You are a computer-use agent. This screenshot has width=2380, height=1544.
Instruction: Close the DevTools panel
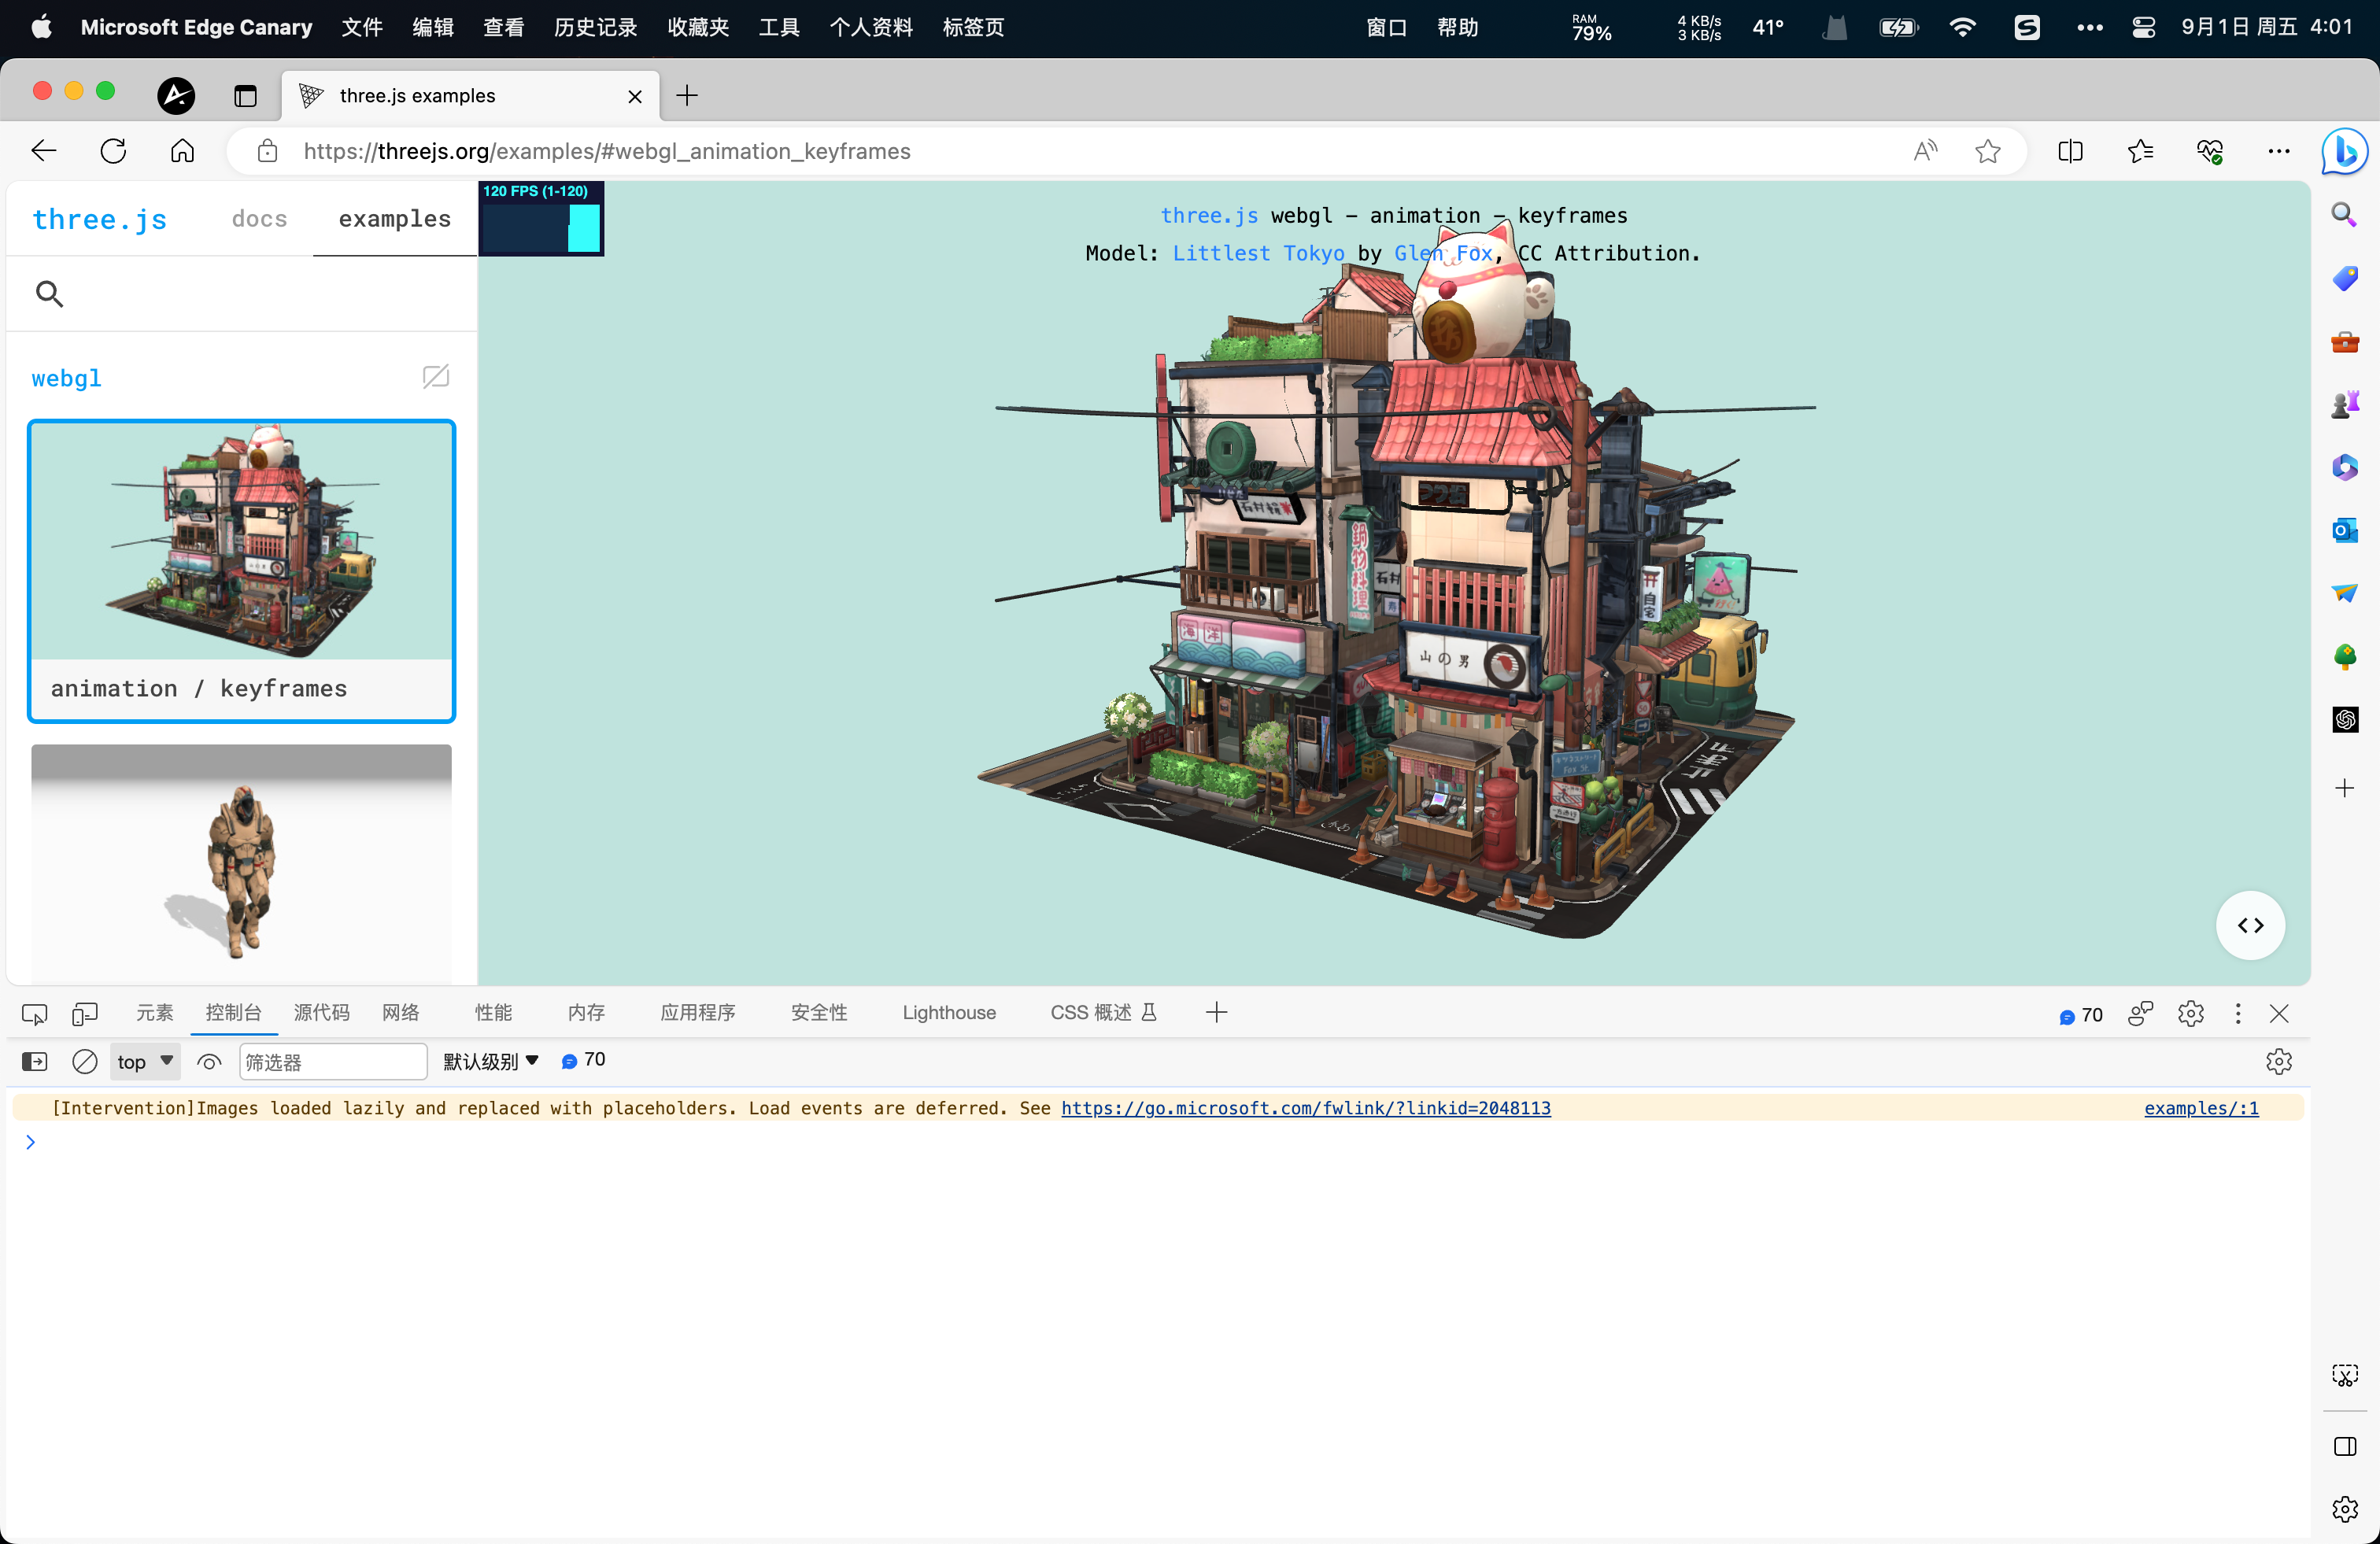[x=2279, y=1014]
